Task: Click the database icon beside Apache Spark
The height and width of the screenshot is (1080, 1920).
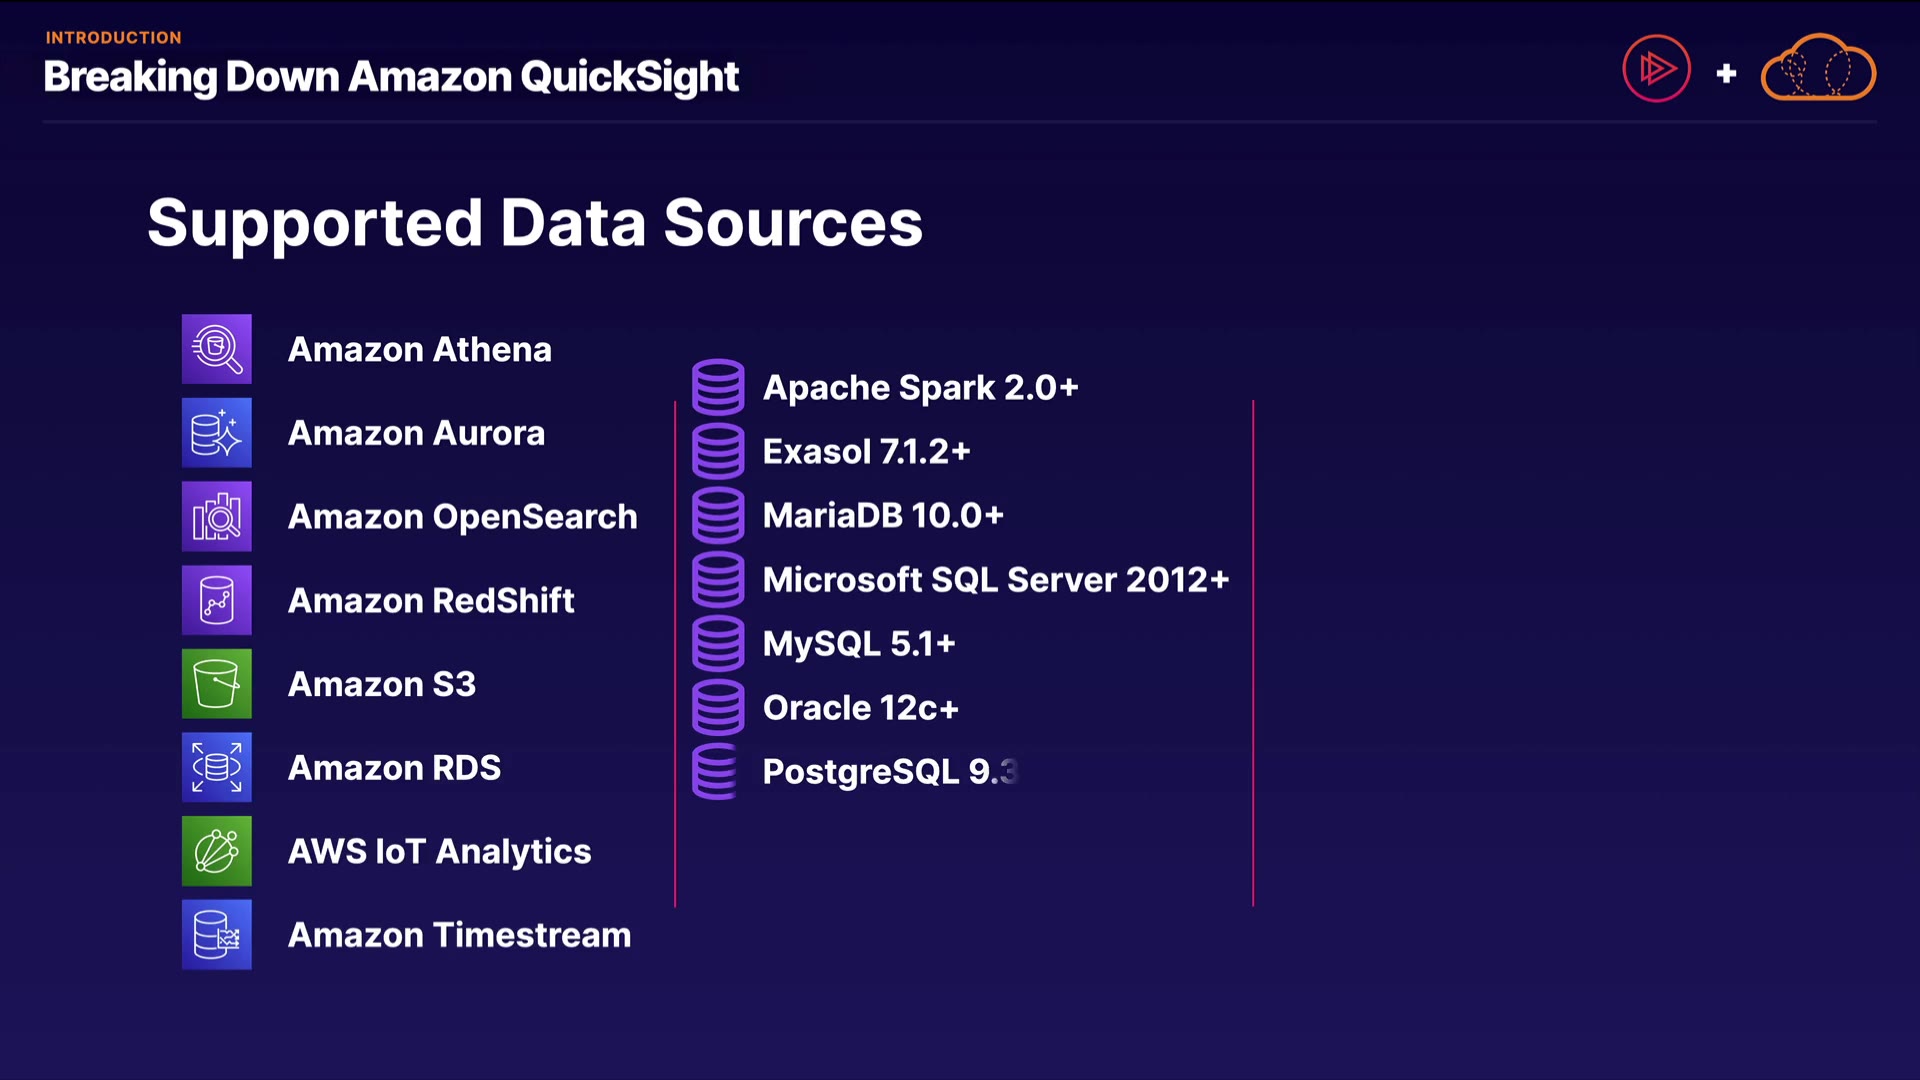Action: coord(718,387)
